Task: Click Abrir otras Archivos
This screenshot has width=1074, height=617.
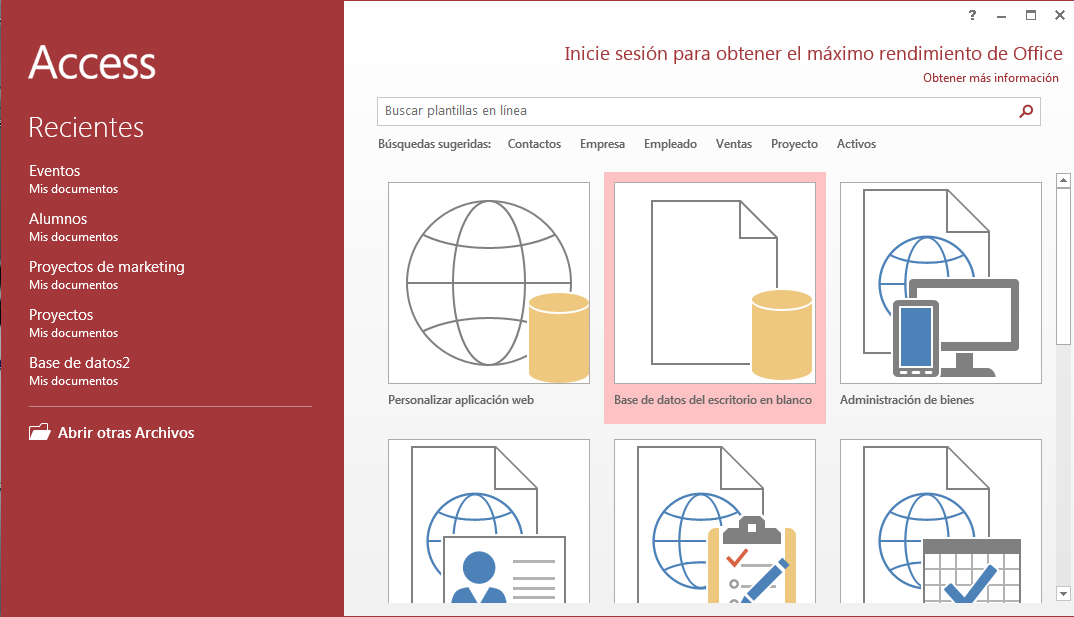Action: click(126, 433)
